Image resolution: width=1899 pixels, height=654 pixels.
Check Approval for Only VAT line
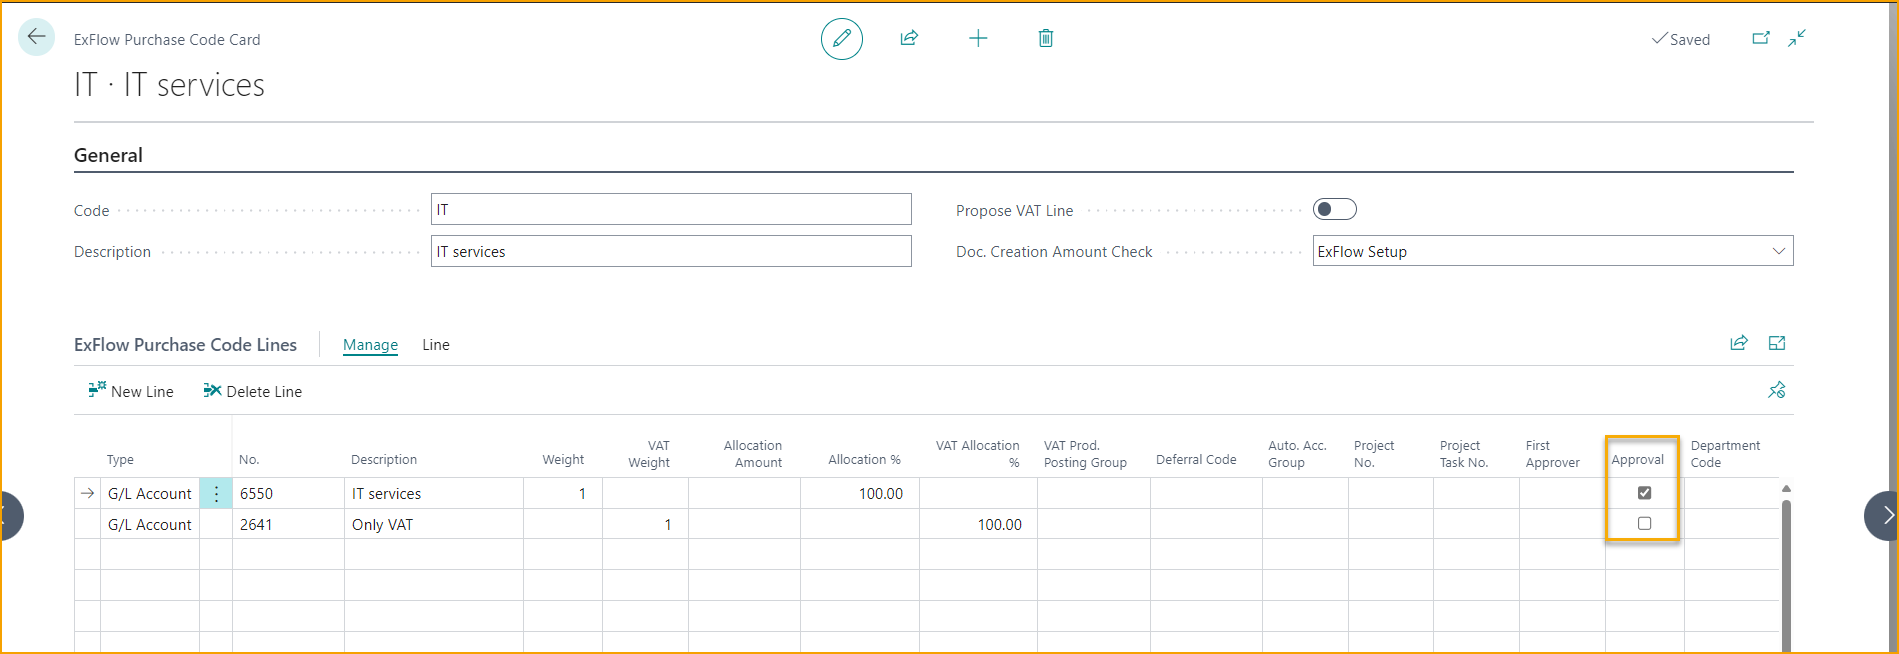coord(1644,523)
